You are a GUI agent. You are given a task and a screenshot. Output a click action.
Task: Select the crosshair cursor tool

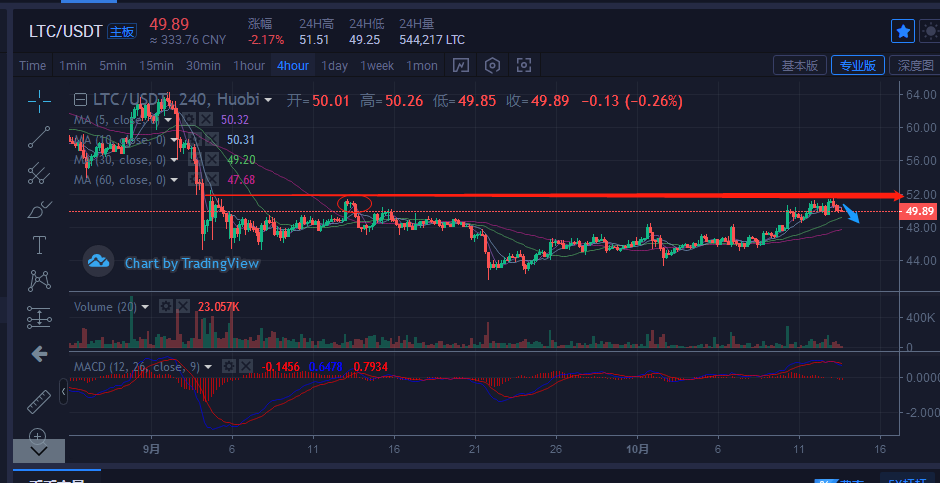click(x=39, y=101)
